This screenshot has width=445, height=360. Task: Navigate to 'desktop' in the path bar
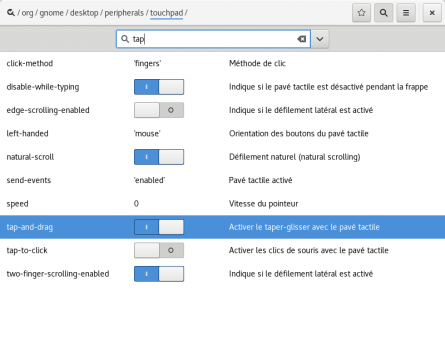(x=84, y=13)
